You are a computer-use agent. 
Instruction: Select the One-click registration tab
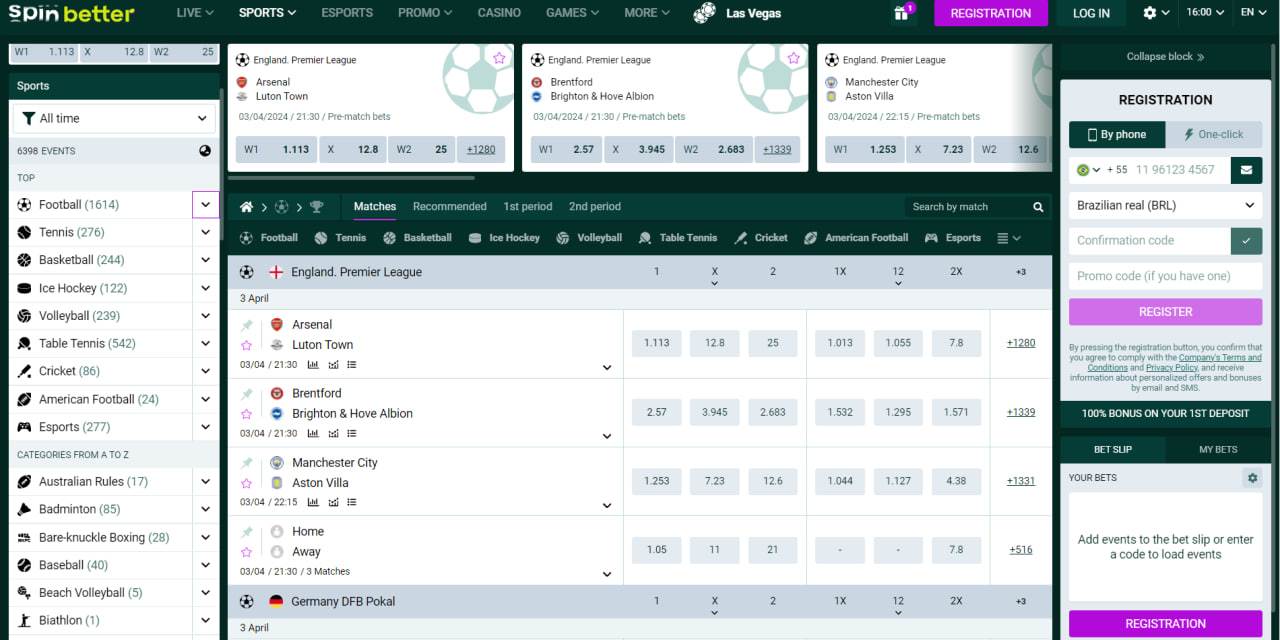coord(1213,135)
